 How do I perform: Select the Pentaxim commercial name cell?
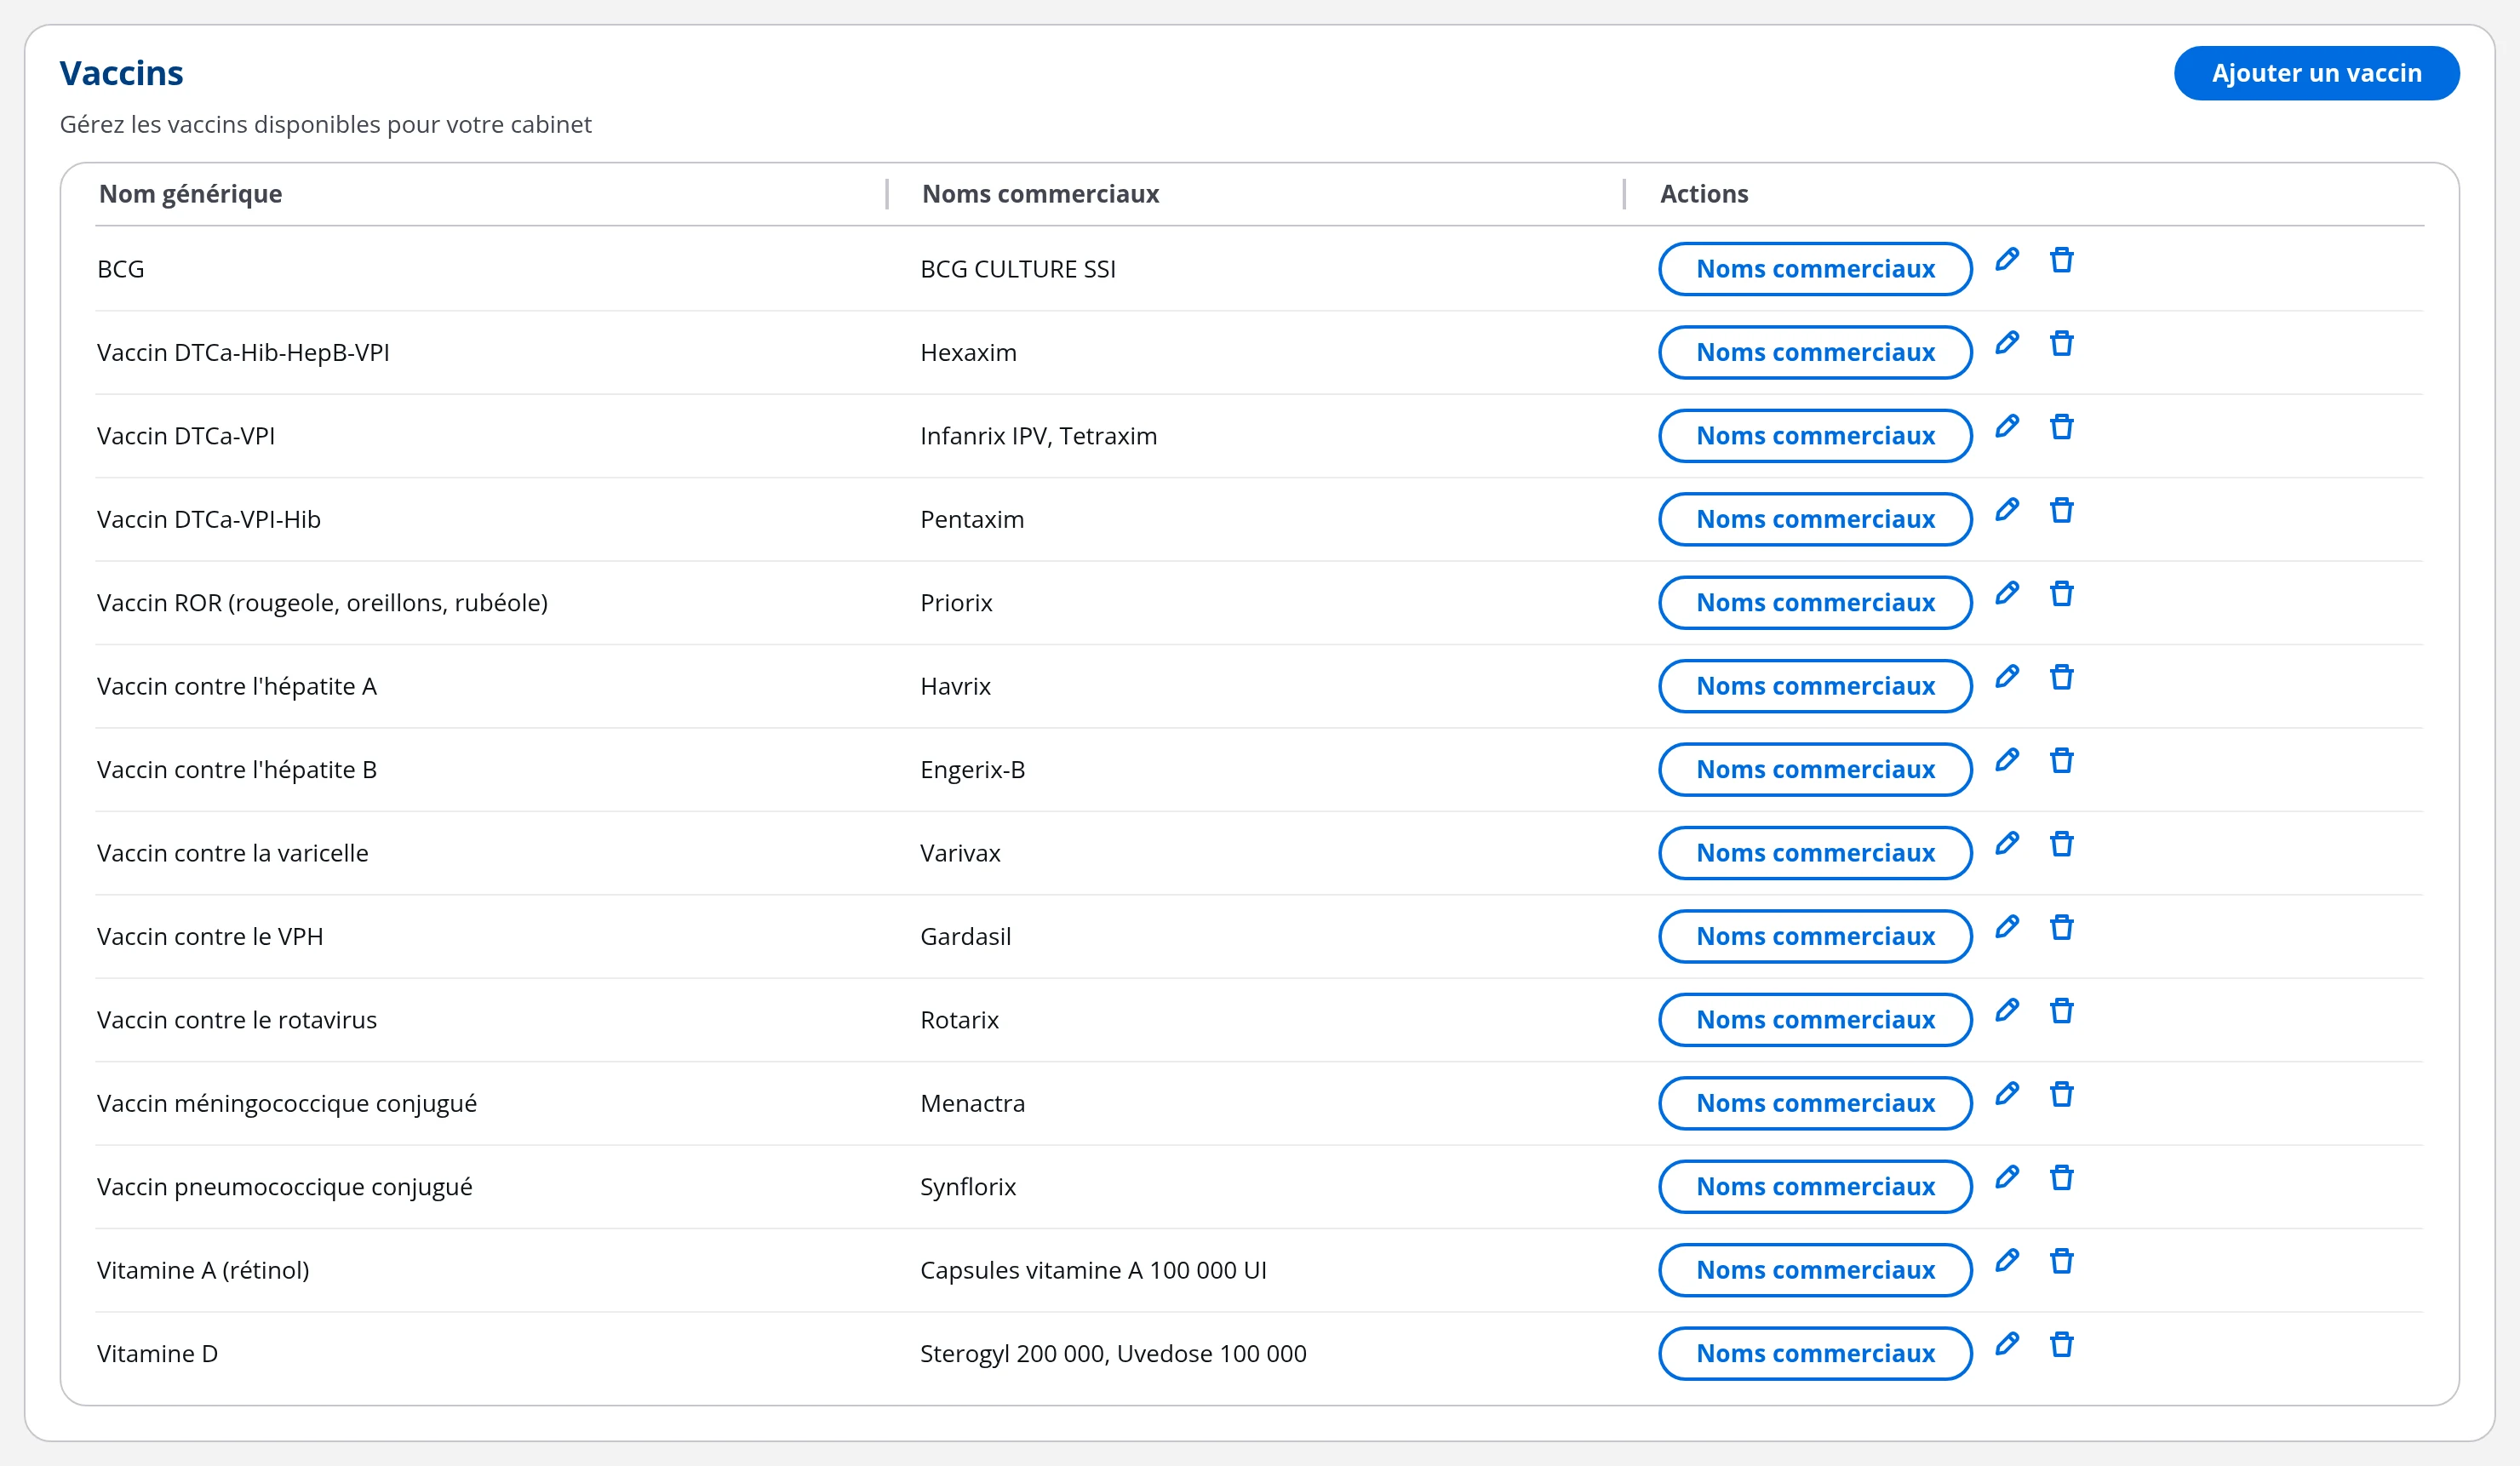click(x=972, y=520)
